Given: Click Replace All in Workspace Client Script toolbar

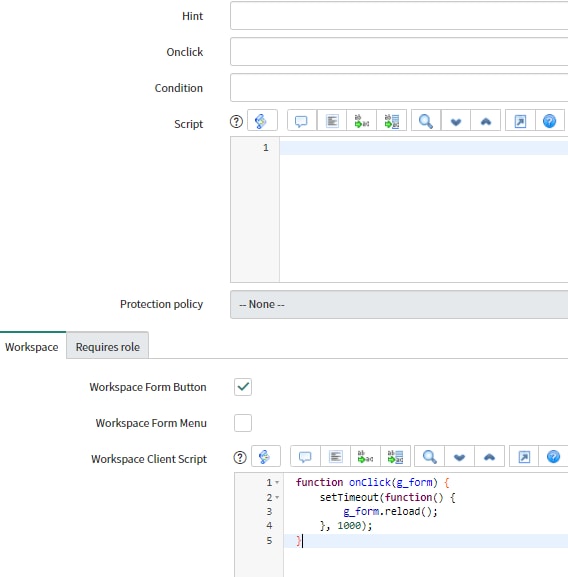Looking at the screenshot, I should coord(395,457).
